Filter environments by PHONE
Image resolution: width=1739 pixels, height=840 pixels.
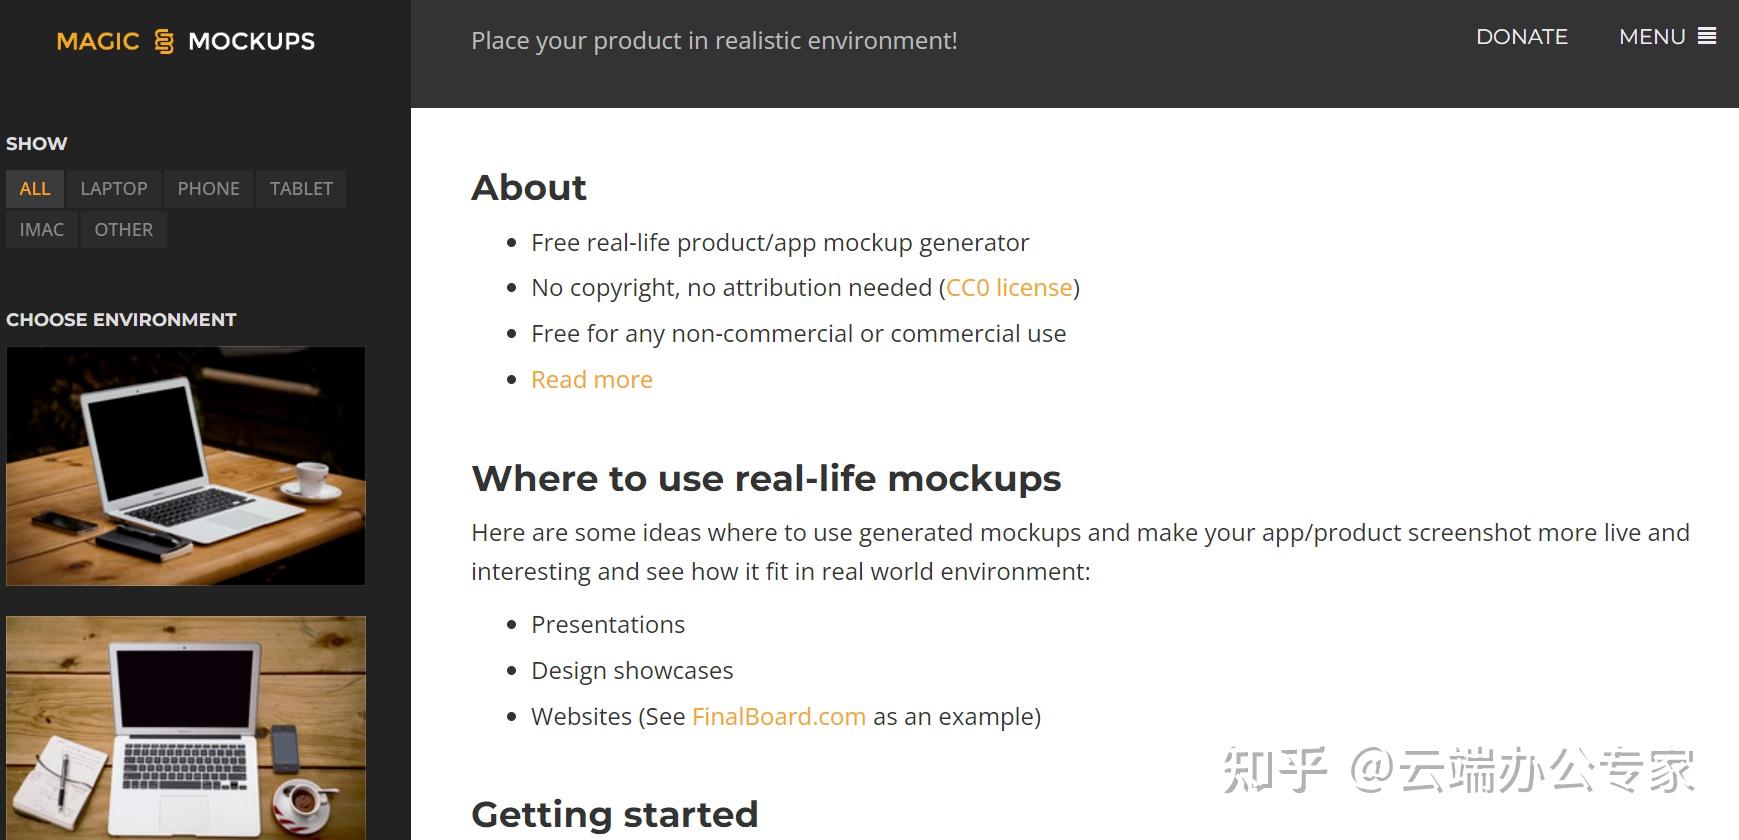(x=209, y=189)
